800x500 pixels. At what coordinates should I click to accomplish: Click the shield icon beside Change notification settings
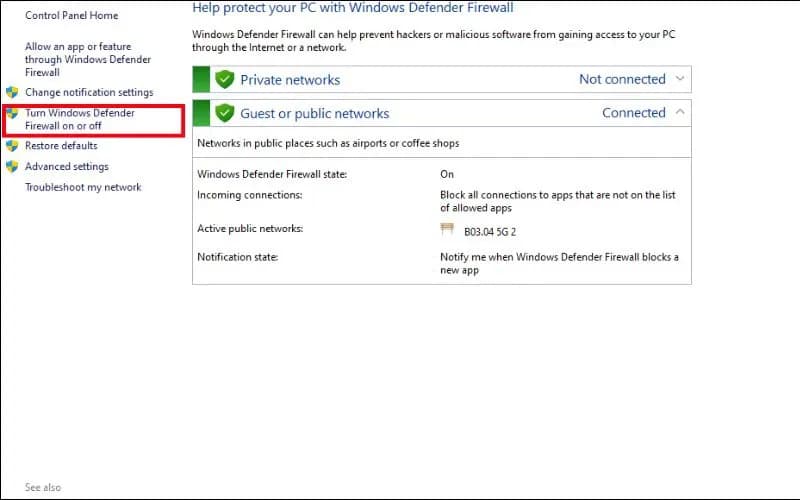[12, 92]
